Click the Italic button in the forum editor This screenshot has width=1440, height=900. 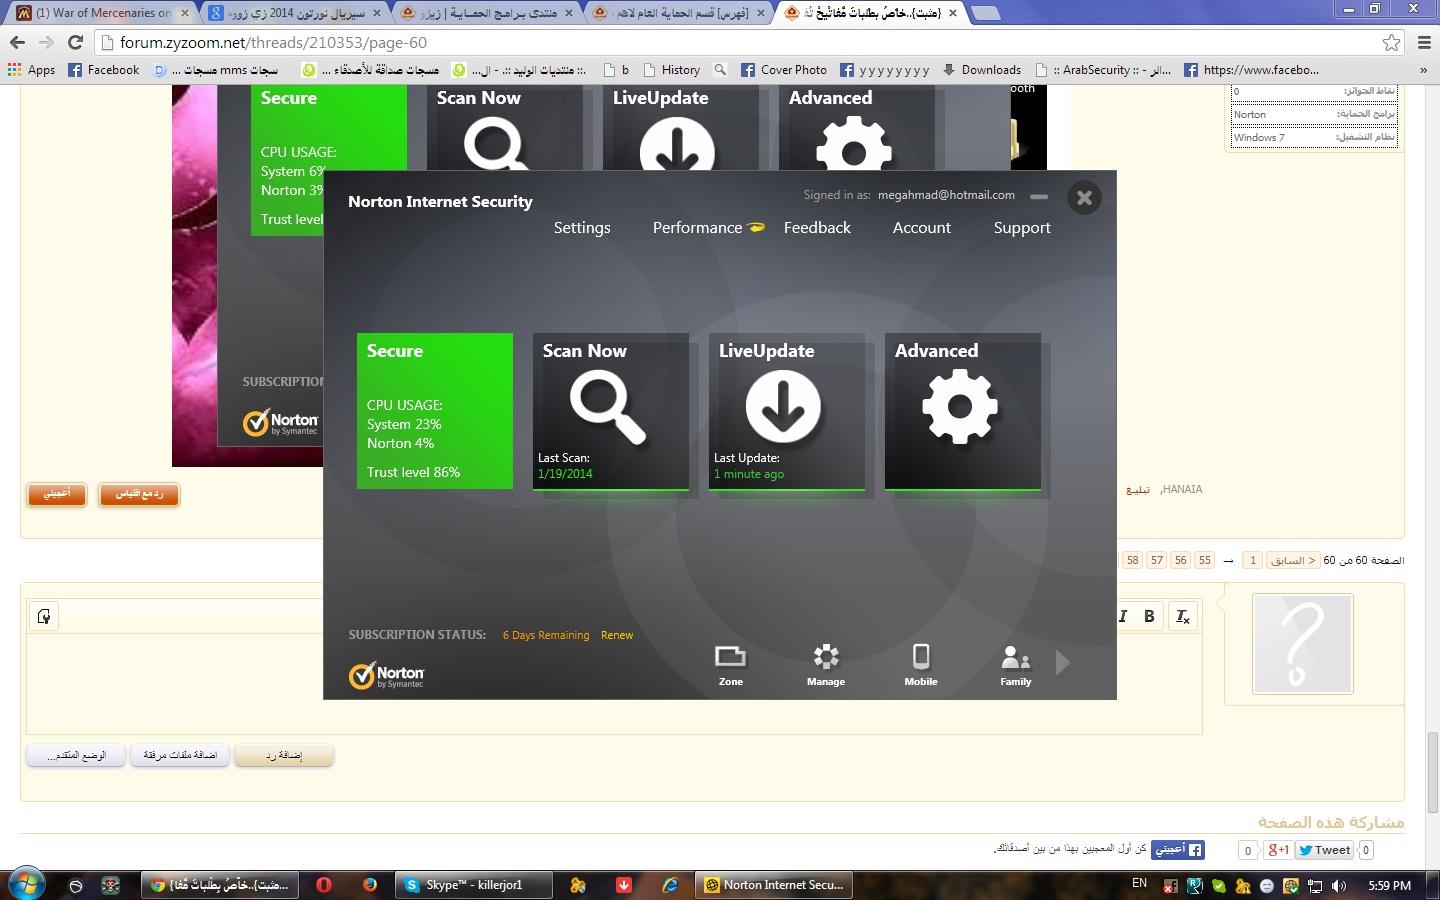point(1122,616)
